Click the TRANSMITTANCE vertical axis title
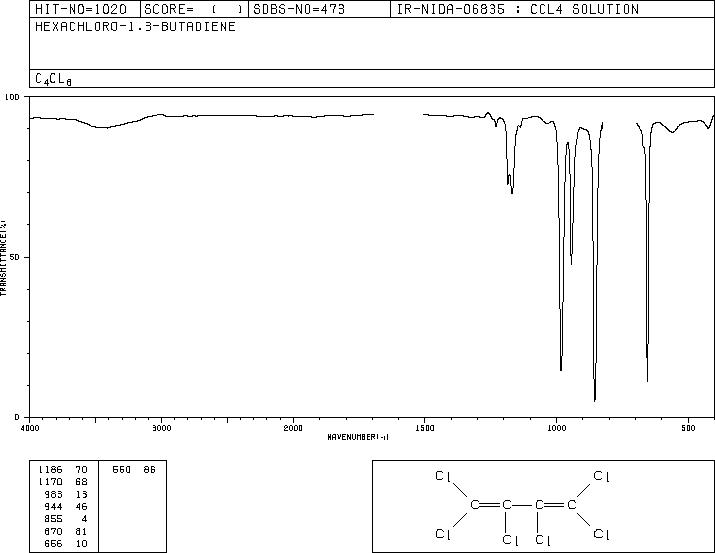This screenshot has width=715, height=553. click(x=3, y=258)
